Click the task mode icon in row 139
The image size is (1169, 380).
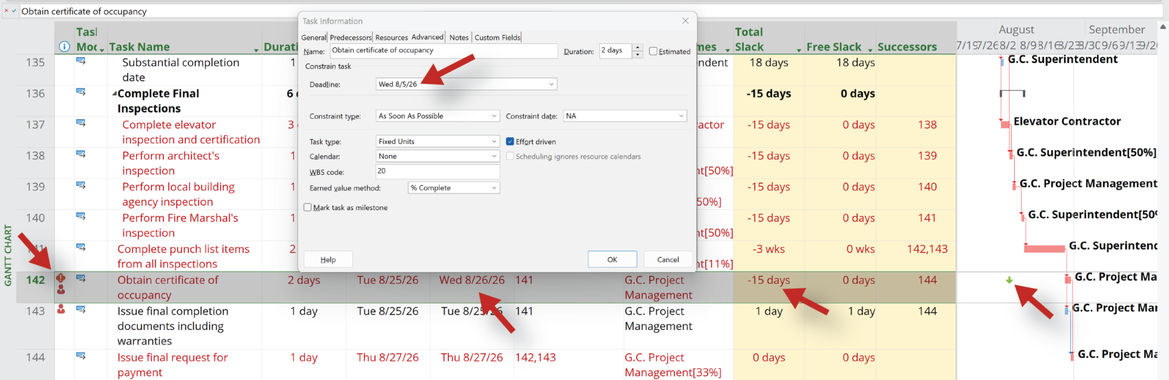click(81, 186)
